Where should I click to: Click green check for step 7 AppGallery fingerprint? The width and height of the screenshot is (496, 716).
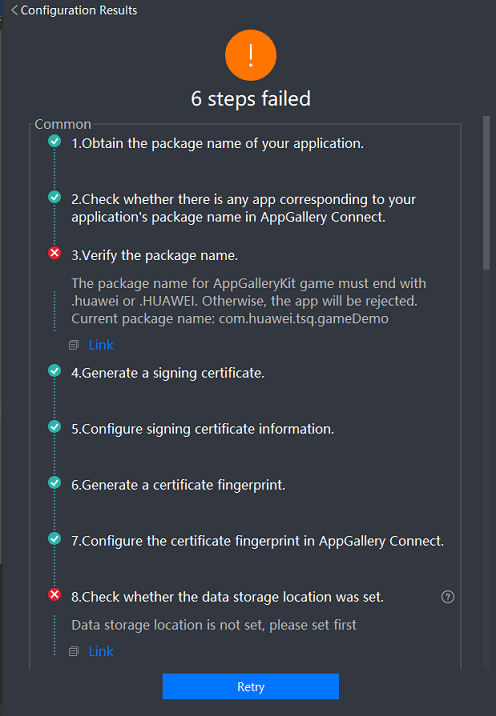54,539
